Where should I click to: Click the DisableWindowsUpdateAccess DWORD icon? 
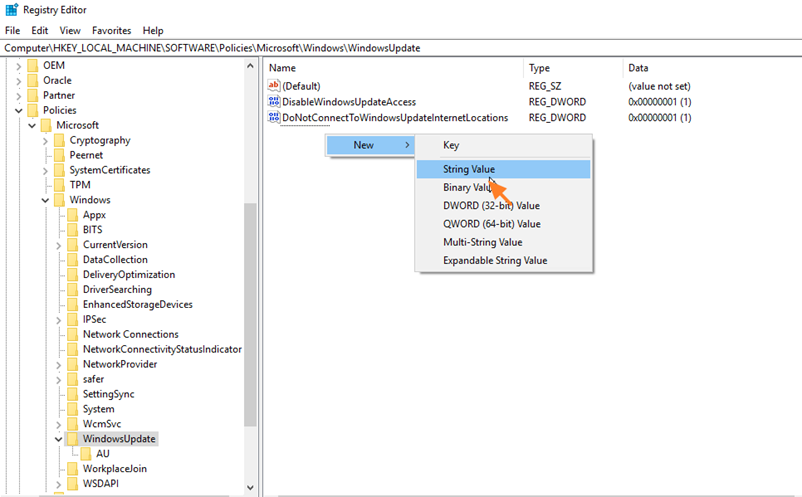pyautogui.click(x=274, y=102)
